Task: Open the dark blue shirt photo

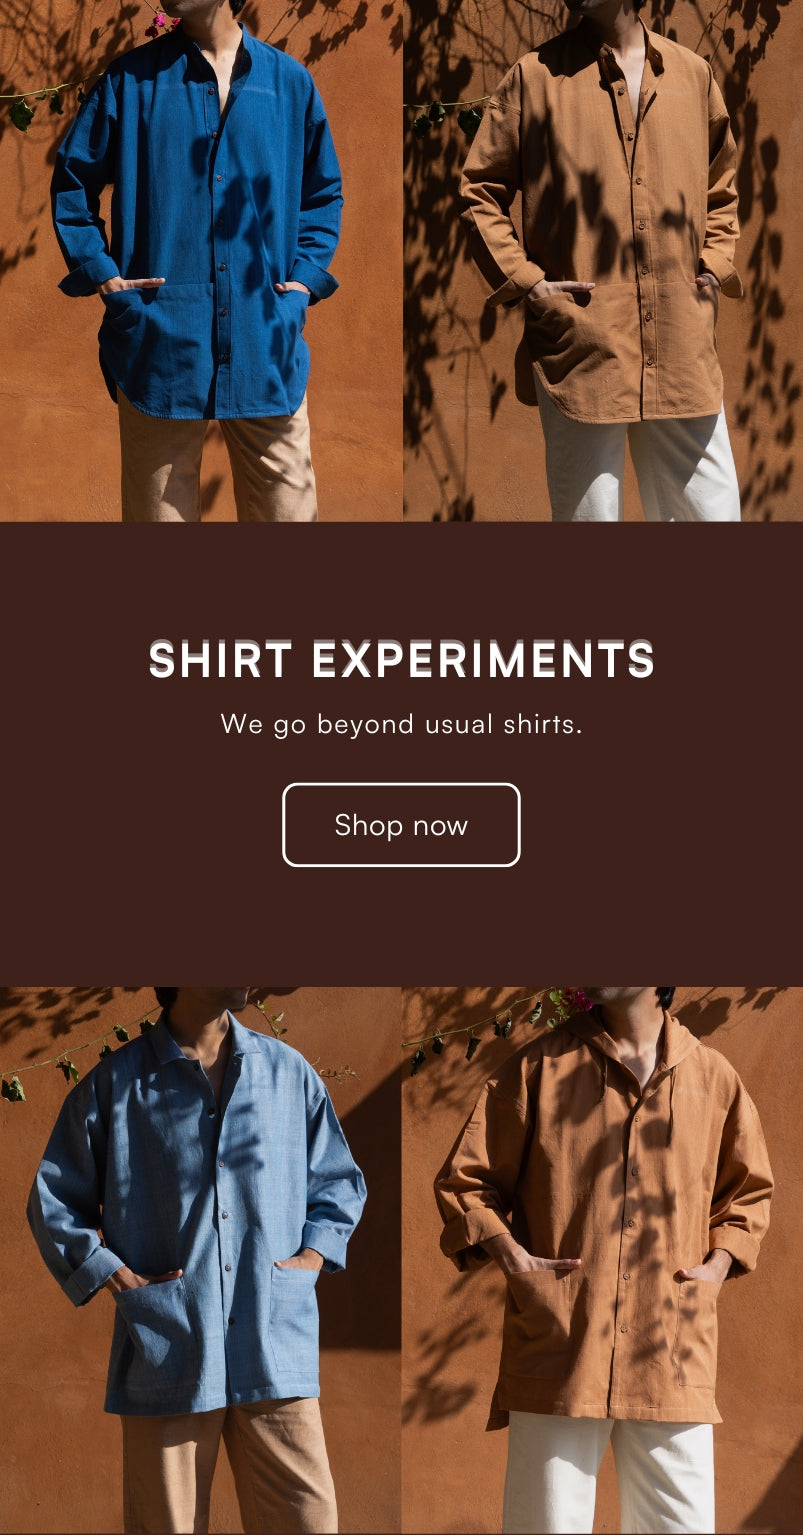Action: coord(200,260)
